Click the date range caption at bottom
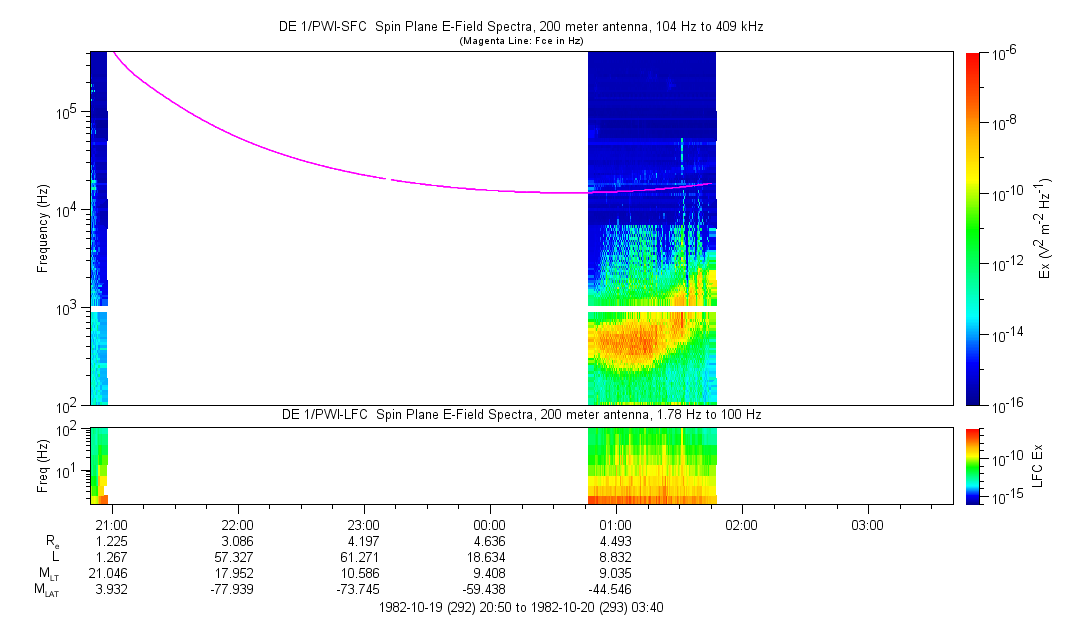 (520, 607)
